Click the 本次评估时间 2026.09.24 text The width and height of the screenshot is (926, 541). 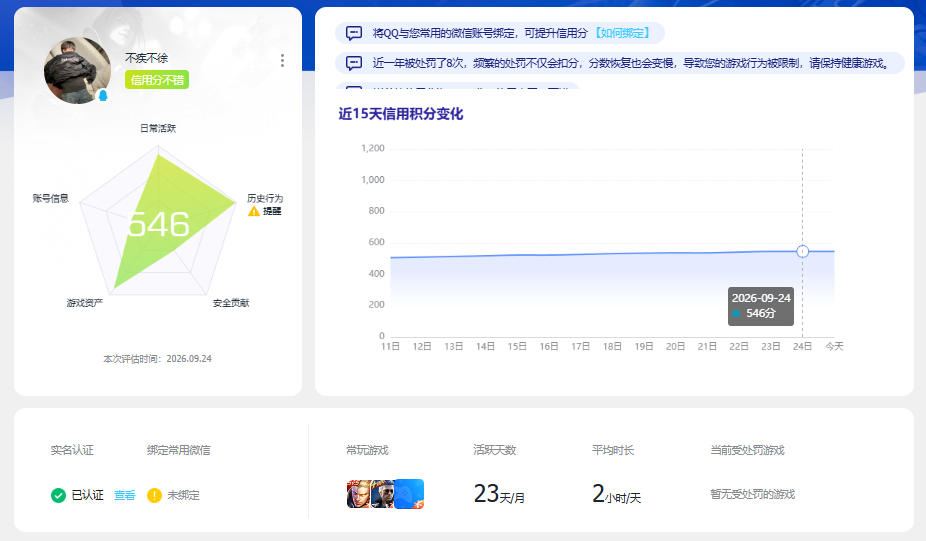click(158, 359)
